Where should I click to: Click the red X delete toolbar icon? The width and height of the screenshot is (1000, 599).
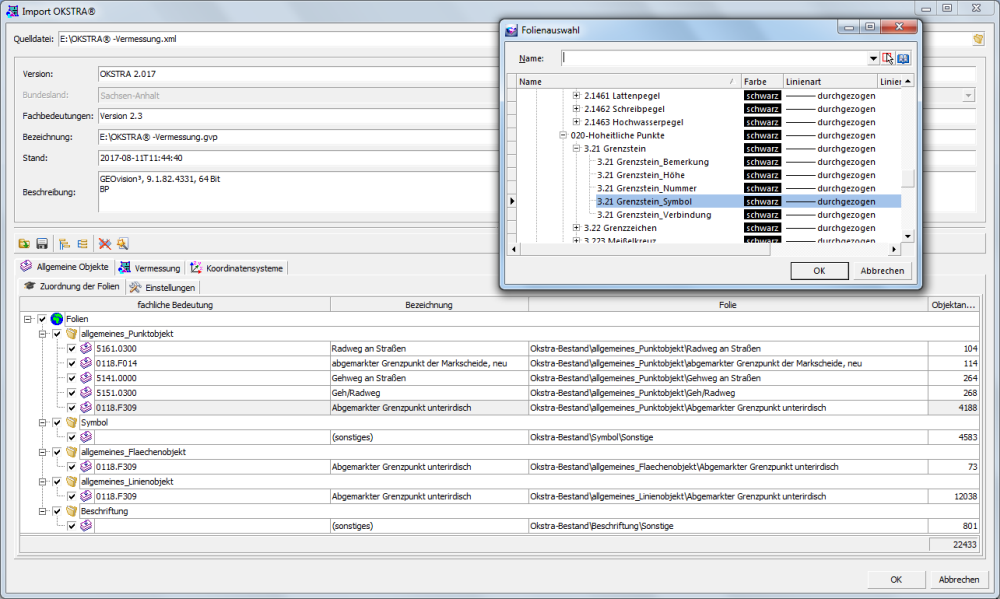105,244
